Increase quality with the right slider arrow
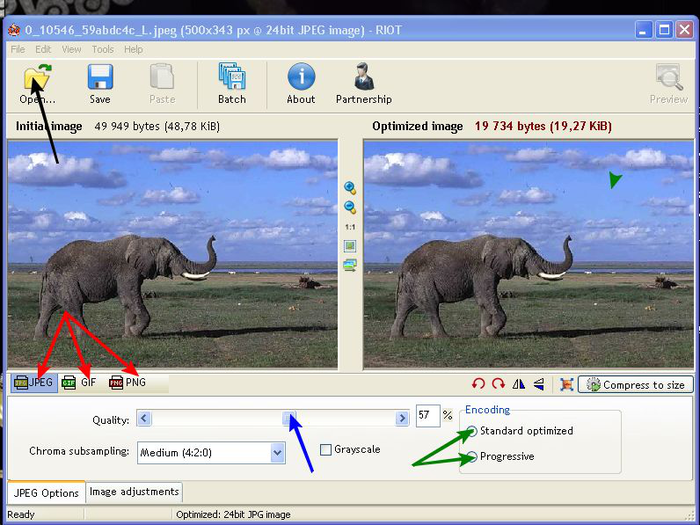 tap(402, 418)
